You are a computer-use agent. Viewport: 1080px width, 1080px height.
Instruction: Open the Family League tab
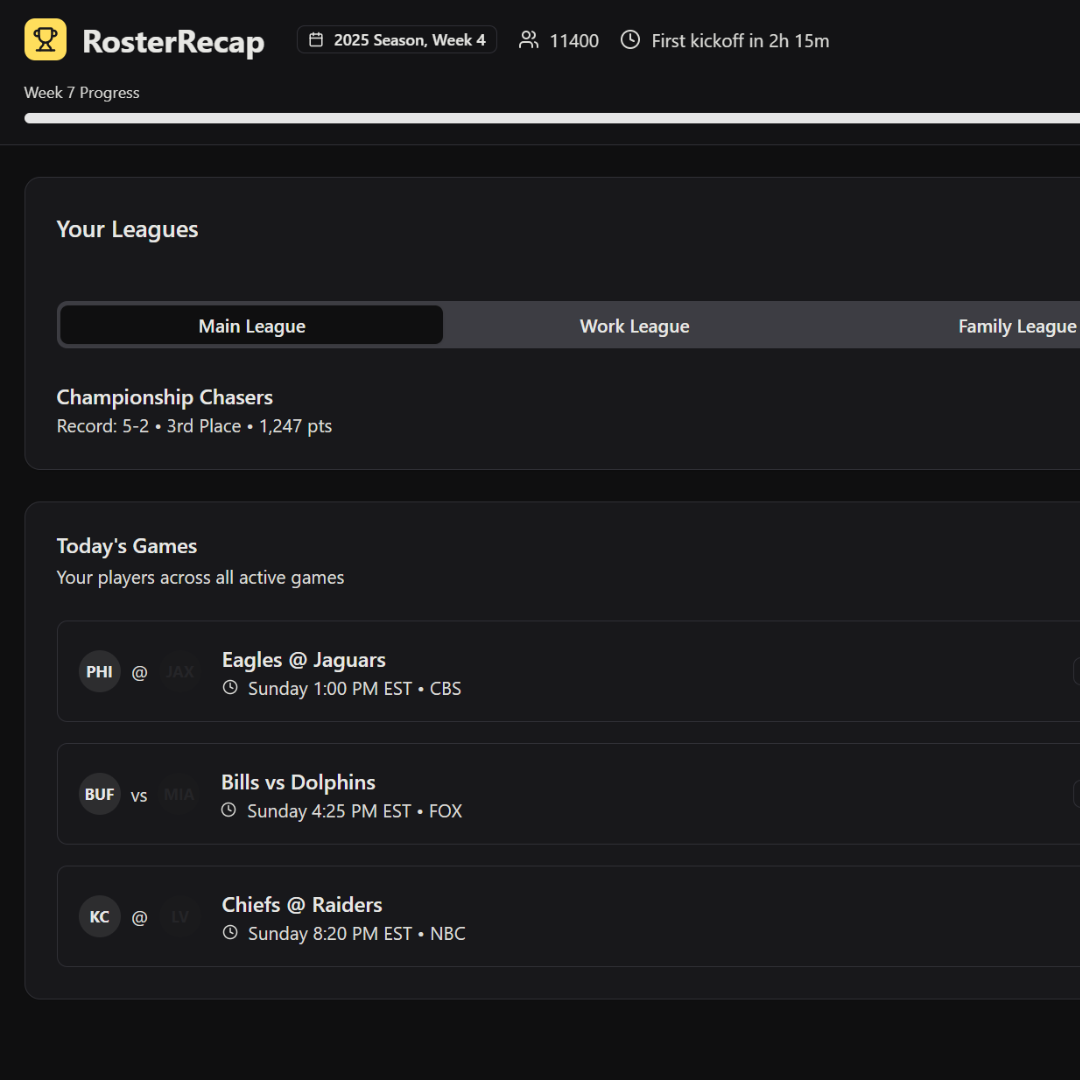point(1016,326)
